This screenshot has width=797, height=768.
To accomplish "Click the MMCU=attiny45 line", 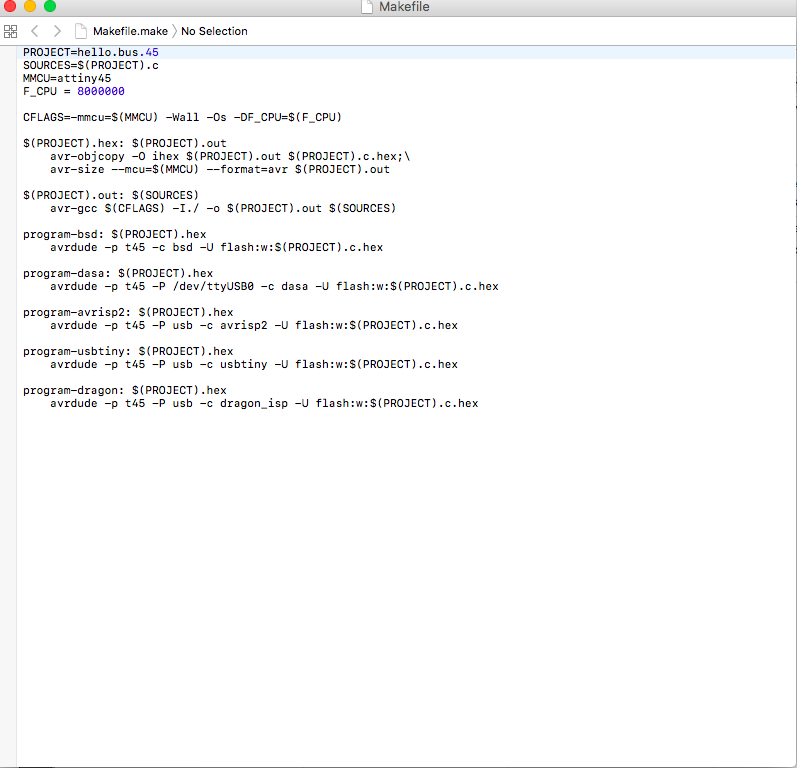I will pos(67,78).
